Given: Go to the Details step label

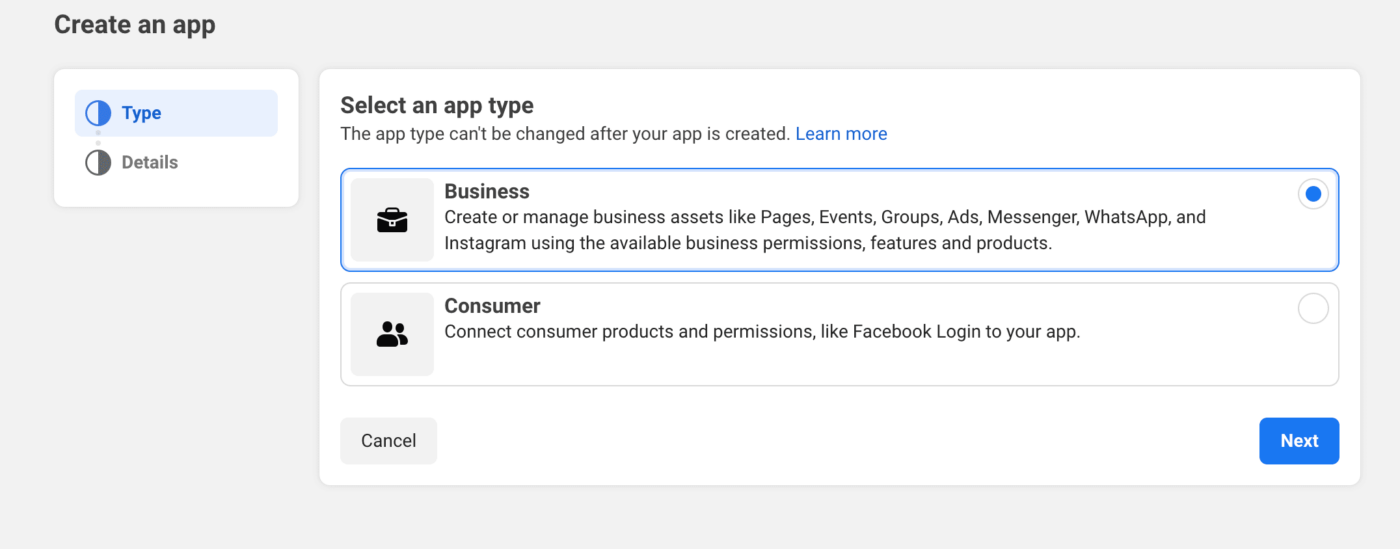Looking at the screenshot, I should [x=150, y=162].
